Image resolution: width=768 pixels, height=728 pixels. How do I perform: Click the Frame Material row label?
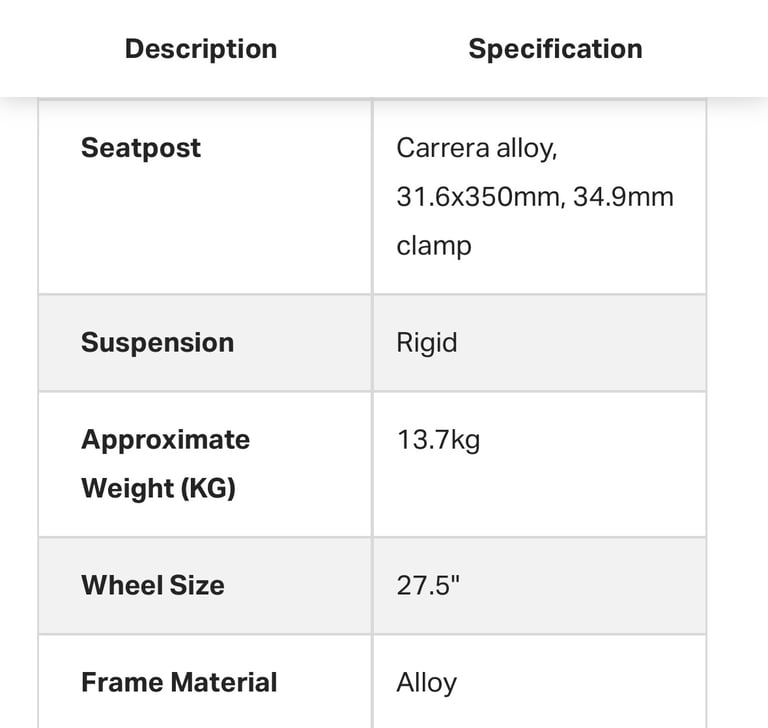(179, 682)
